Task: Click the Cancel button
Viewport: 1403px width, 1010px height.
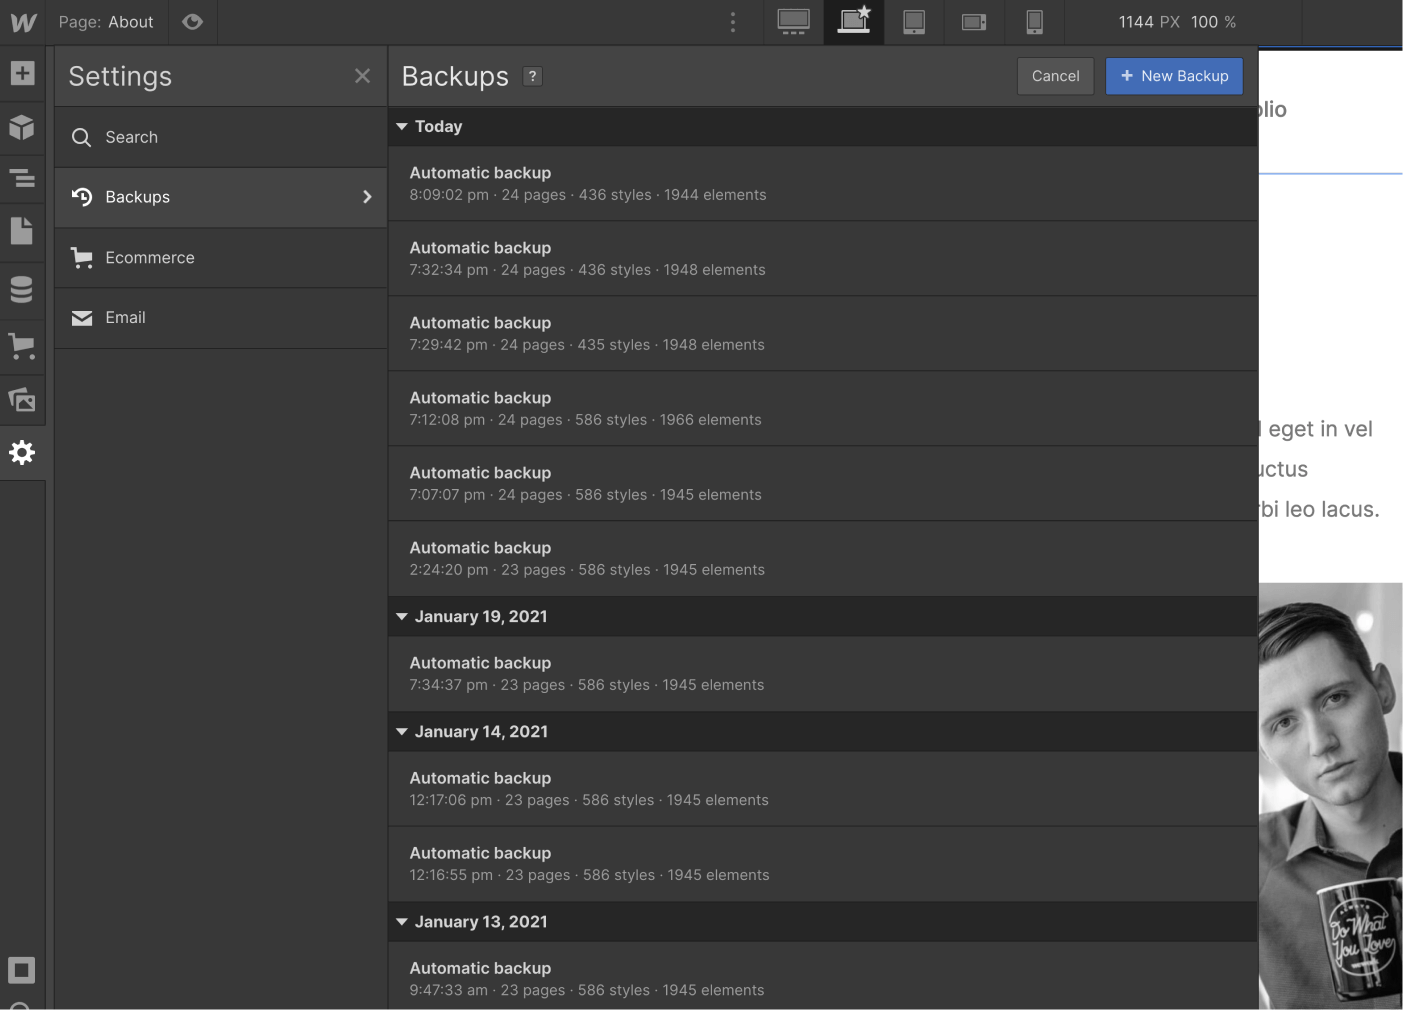Action: pos(1055,76)
